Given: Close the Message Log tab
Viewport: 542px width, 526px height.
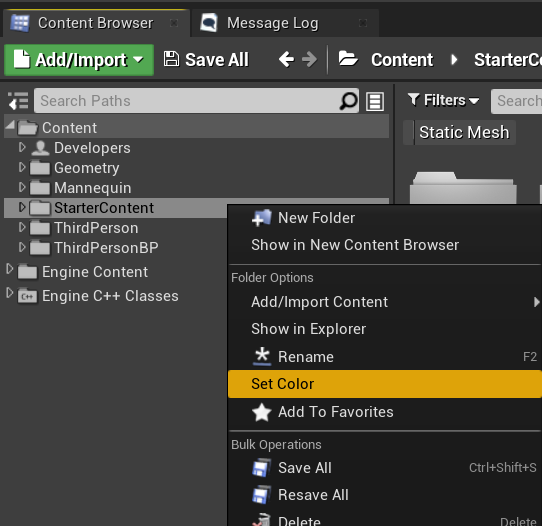Looking at the screenshot, I should pyautogui.click(x=363, y=23).
